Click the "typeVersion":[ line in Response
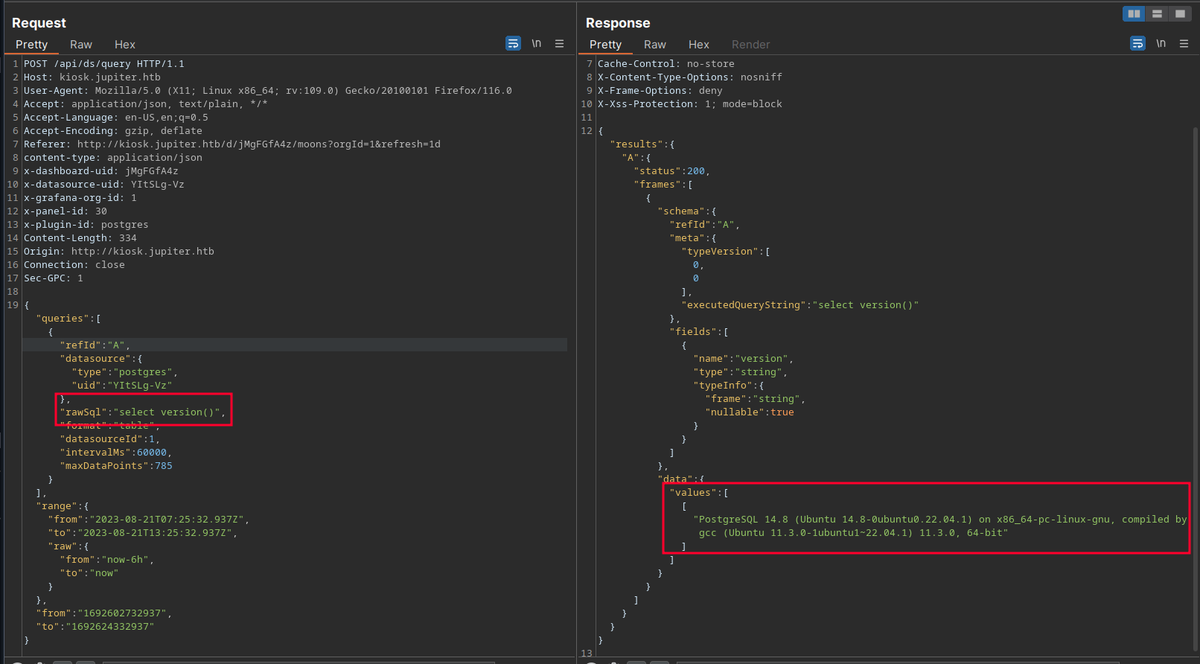 pyautogui.click(x=727, y=251)
